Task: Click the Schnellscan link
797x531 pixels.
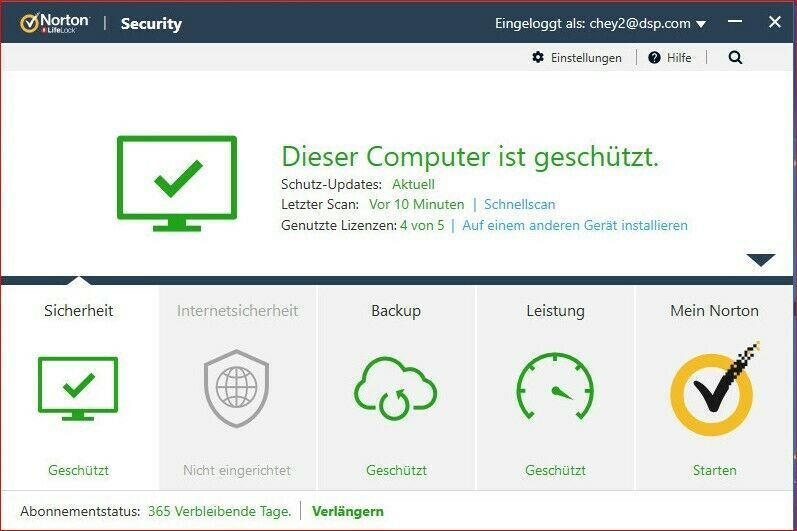Action: (x=519, y=204)
